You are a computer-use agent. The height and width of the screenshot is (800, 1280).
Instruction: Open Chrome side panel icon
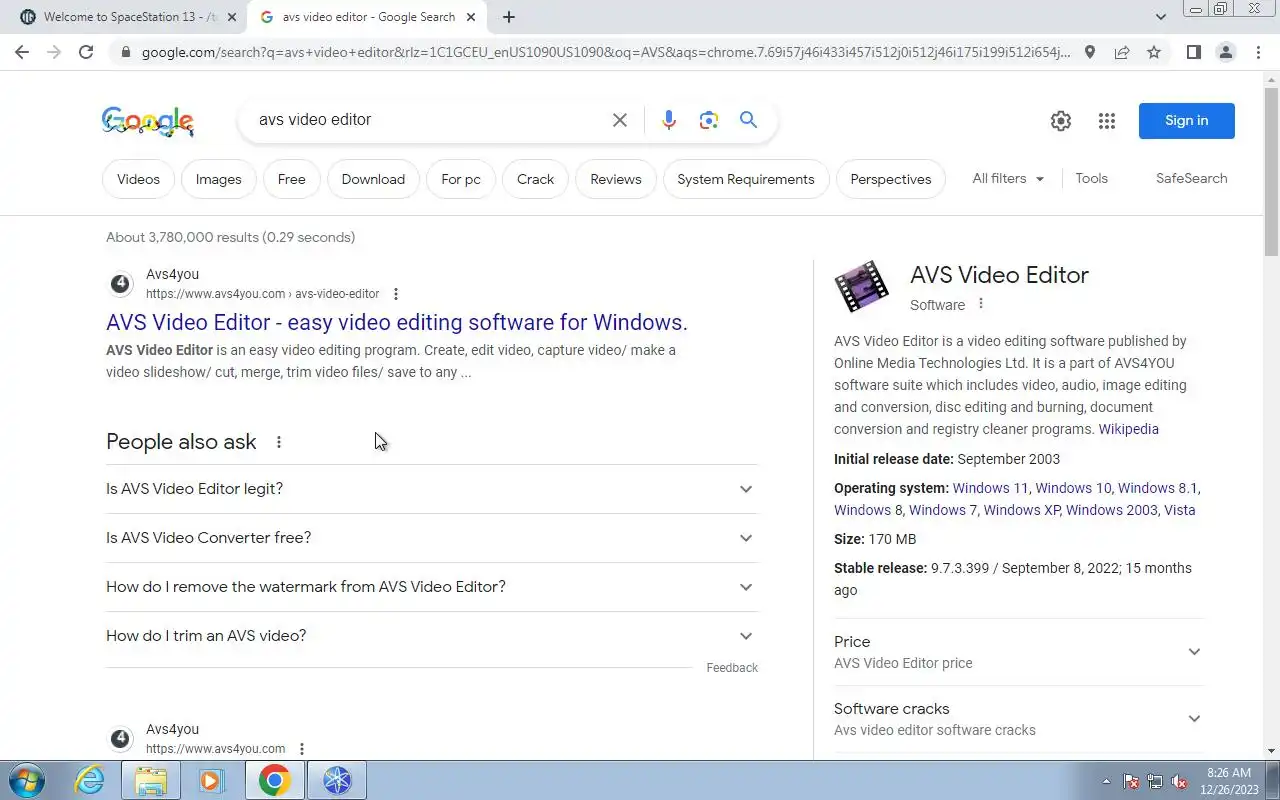pos(1193,52)
